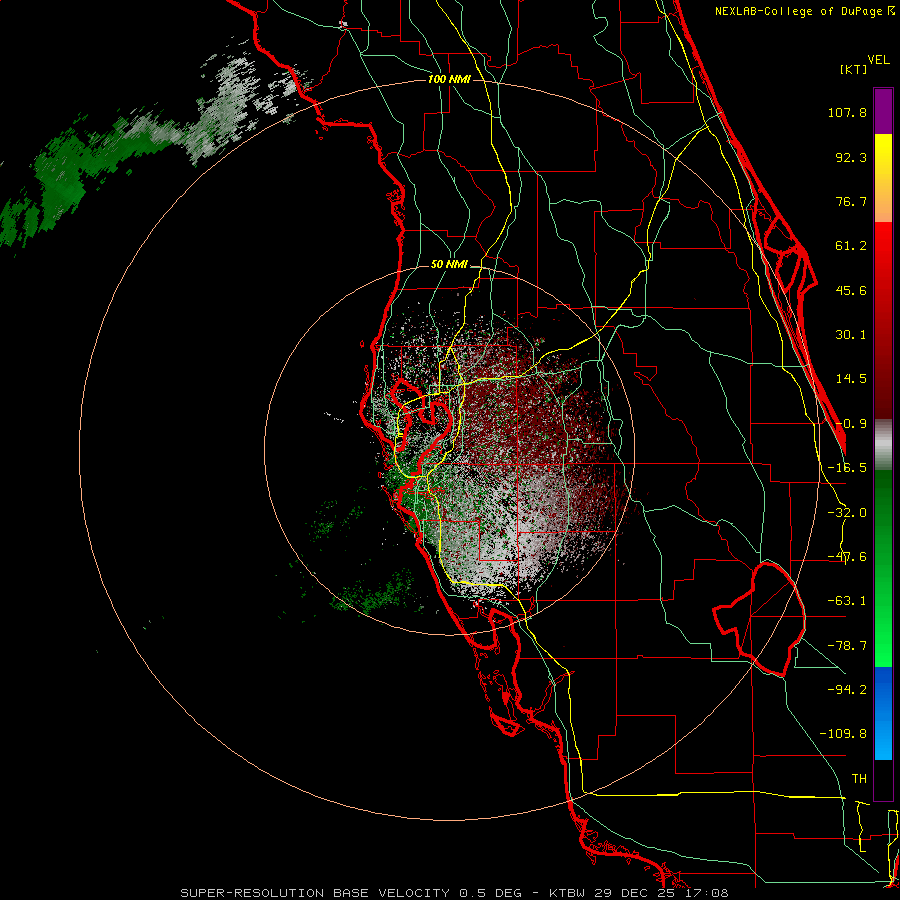Click the 50 NMI range ring label
The image size is (900, 900).
(449, 265)
